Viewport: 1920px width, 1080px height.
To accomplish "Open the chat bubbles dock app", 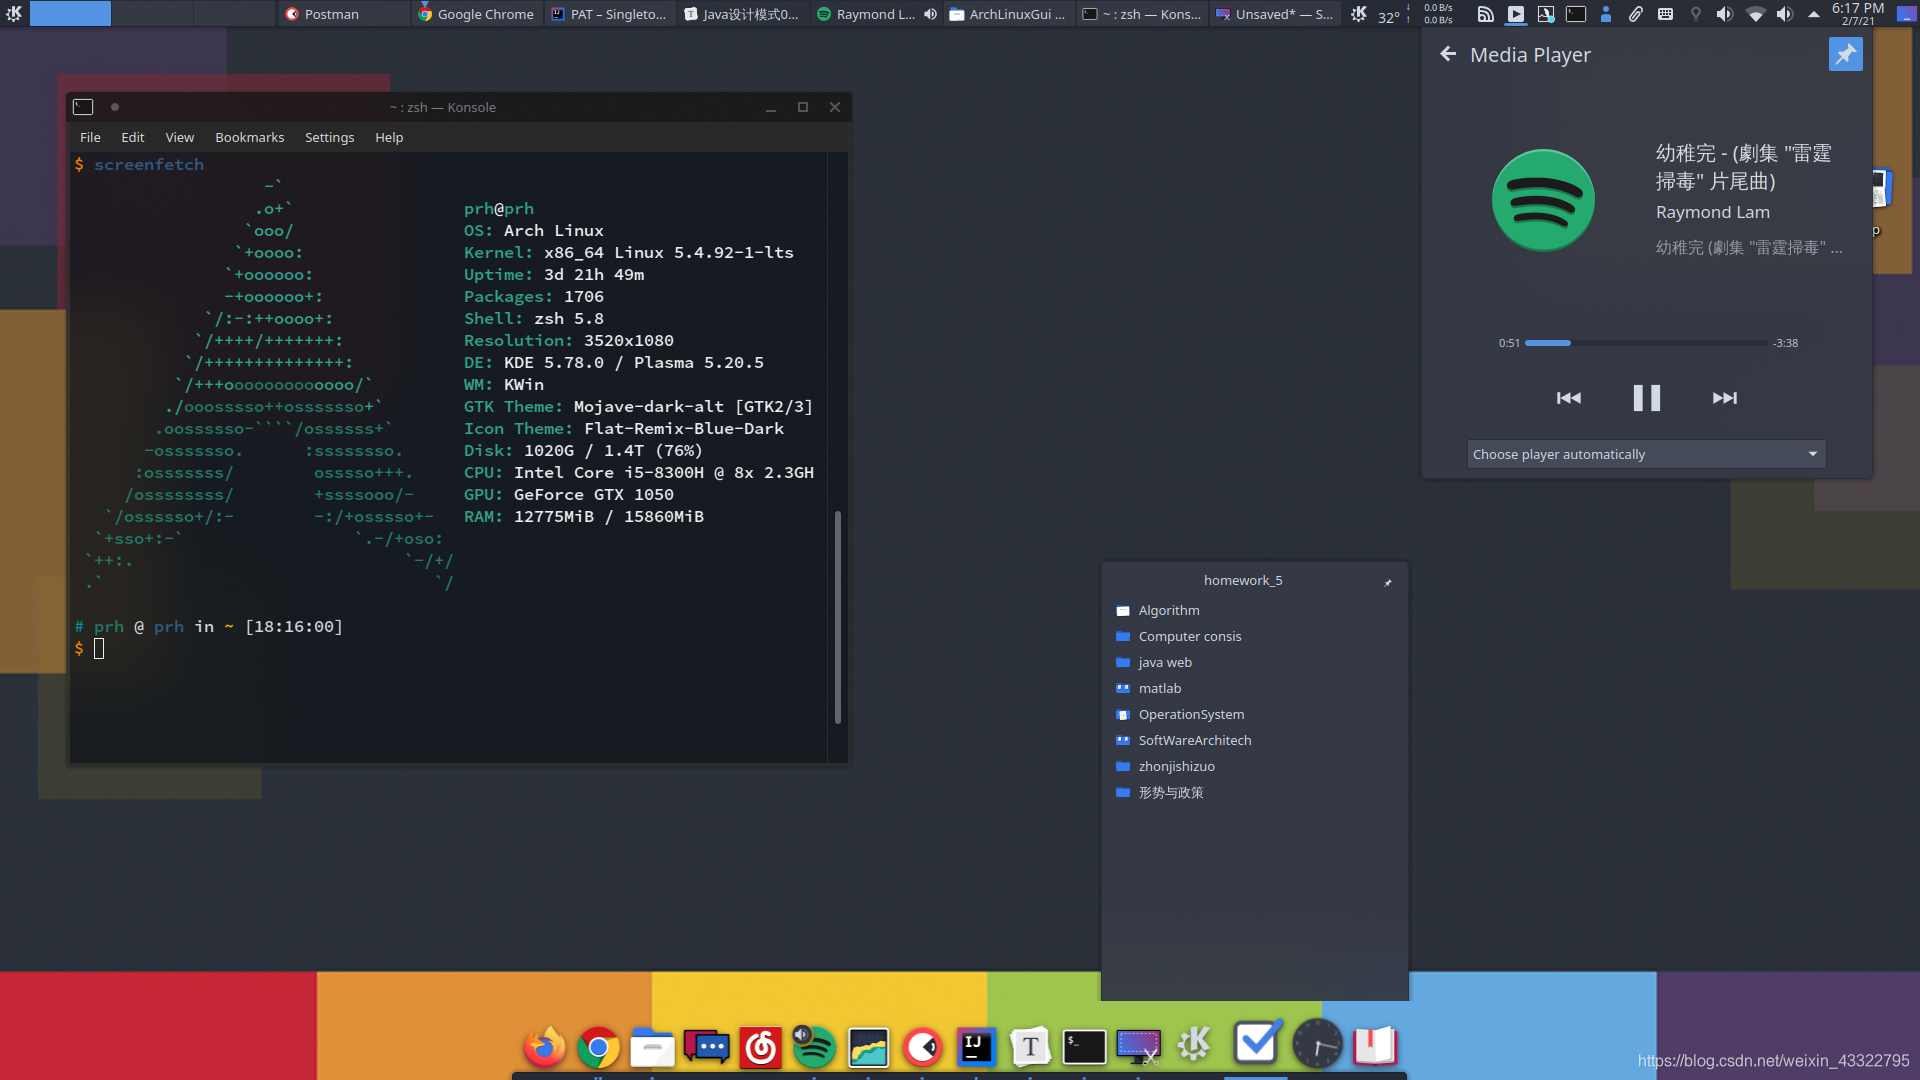I will (706, 1047).
